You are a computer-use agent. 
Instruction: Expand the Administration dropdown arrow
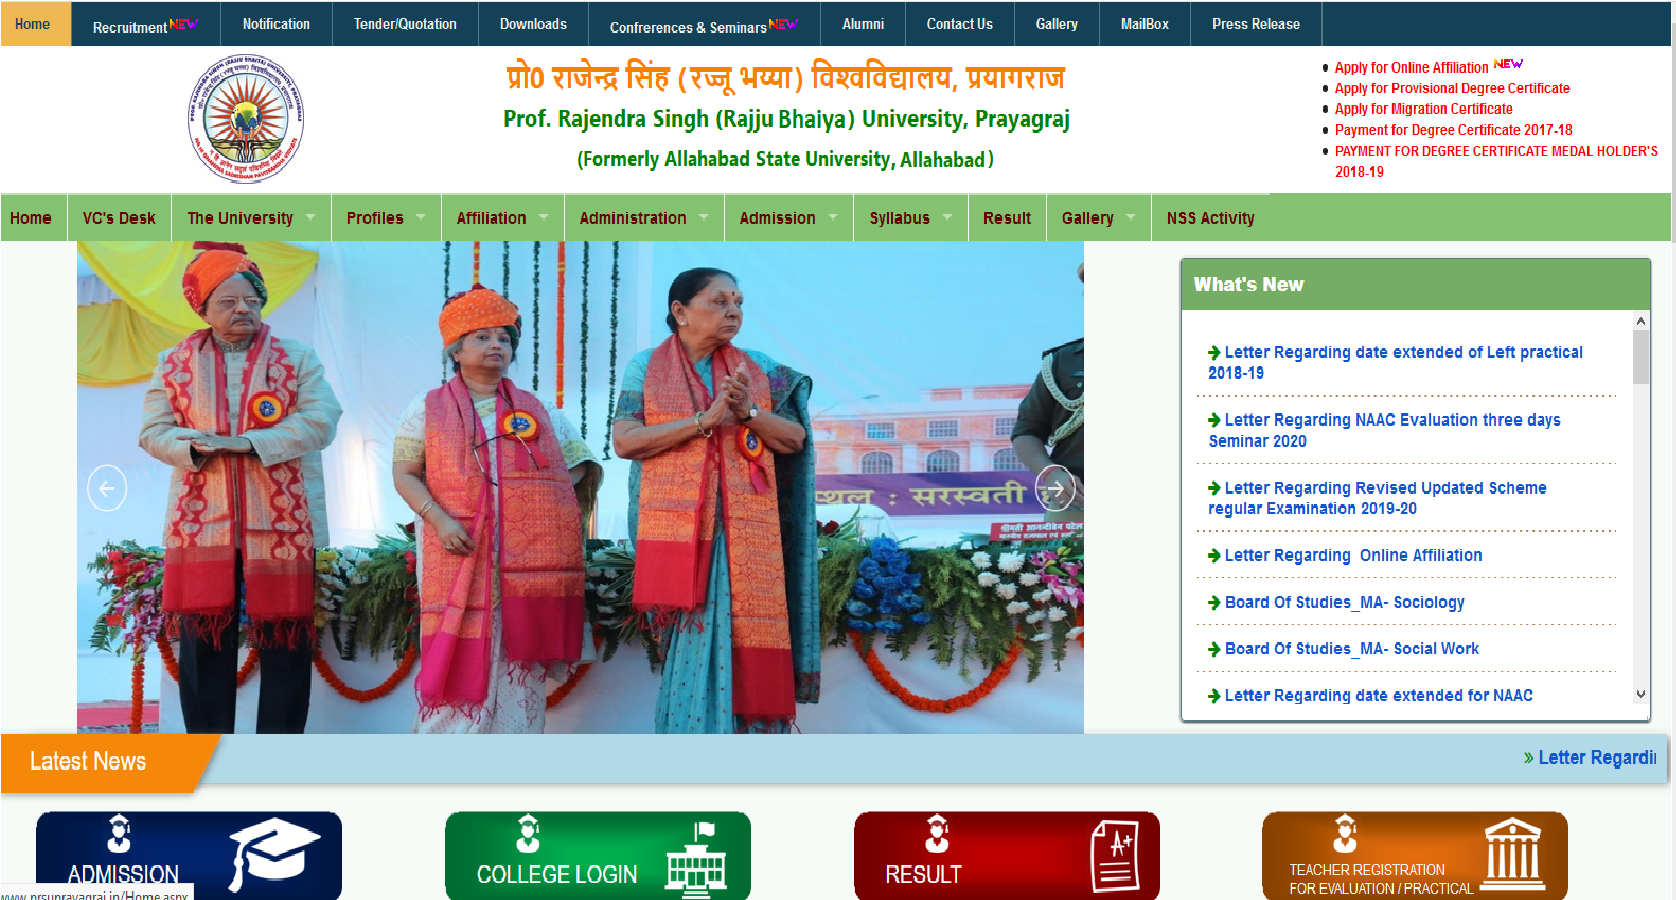(x=704, y=217)
